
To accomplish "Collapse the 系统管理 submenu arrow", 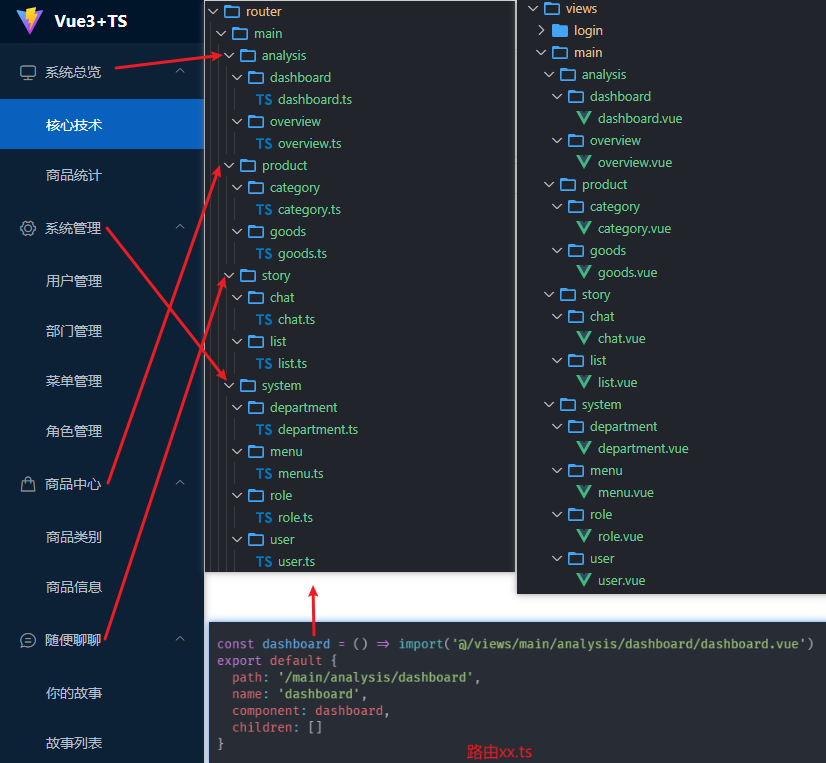I will [180, 227].
